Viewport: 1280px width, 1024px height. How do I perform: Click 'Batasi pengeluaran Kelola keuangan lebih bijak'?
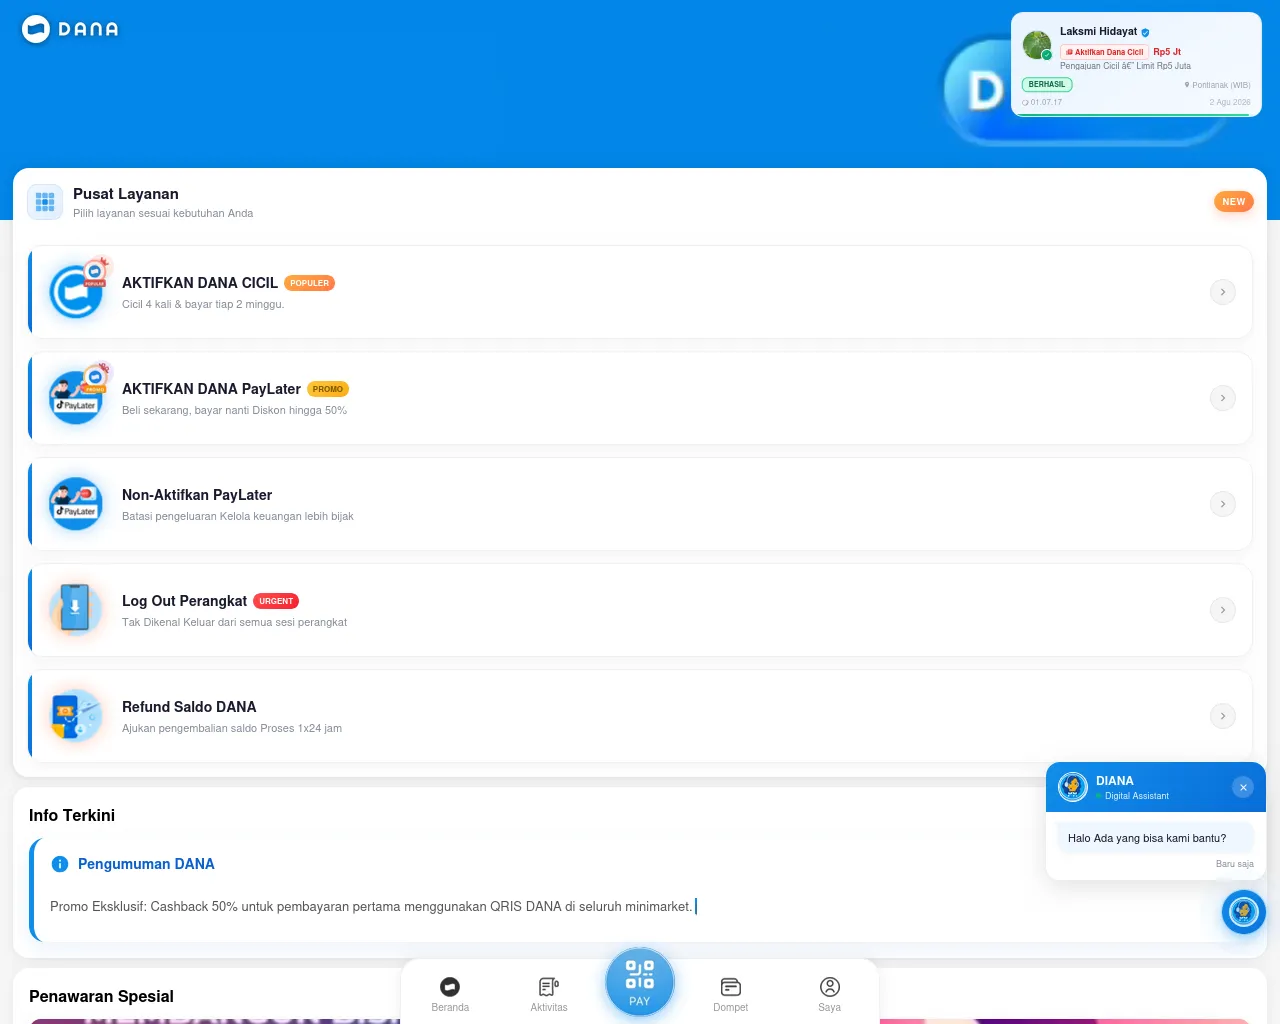coord(238,516)
